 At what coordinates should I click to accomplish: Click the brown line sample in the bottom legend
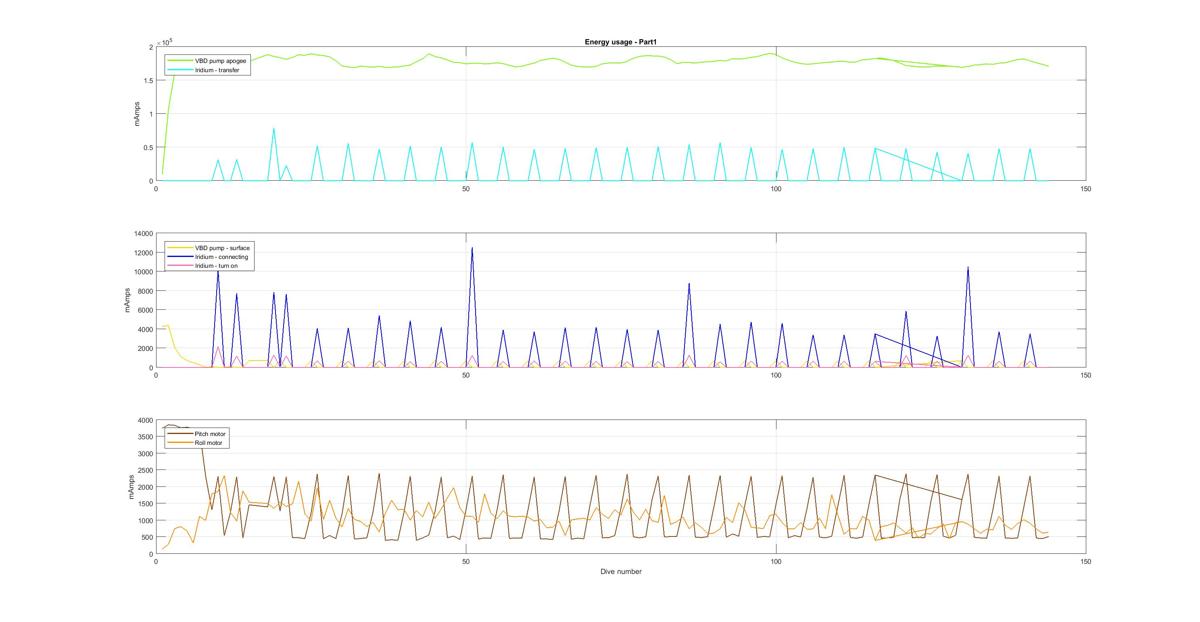pos(180,434)
